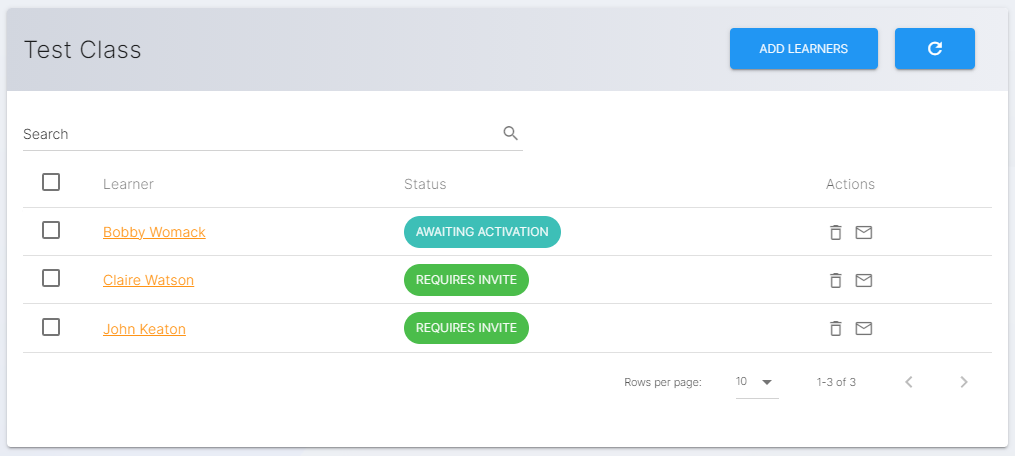Click the search magnifier icon
1015x456 pixels.
click(510, 133)
